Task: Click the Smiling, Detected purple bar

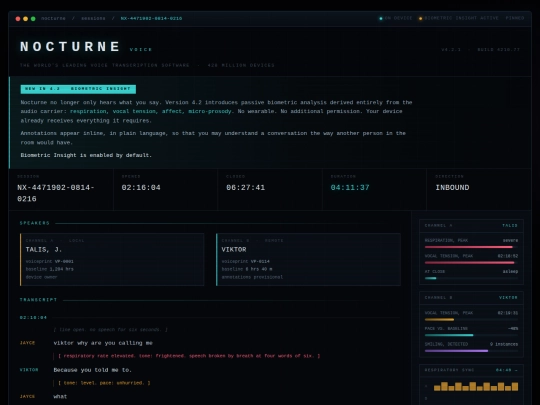Action: click(471, 351)
